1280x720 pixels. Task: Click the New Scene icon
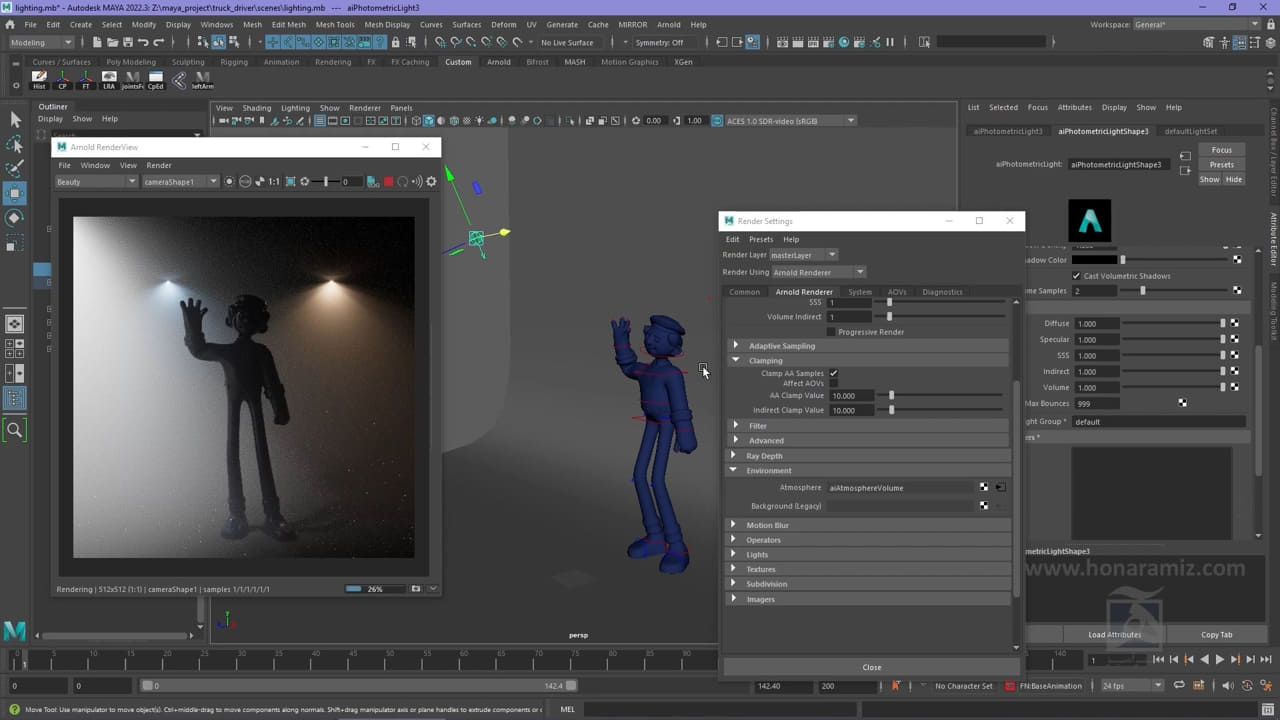coord(96,42)
